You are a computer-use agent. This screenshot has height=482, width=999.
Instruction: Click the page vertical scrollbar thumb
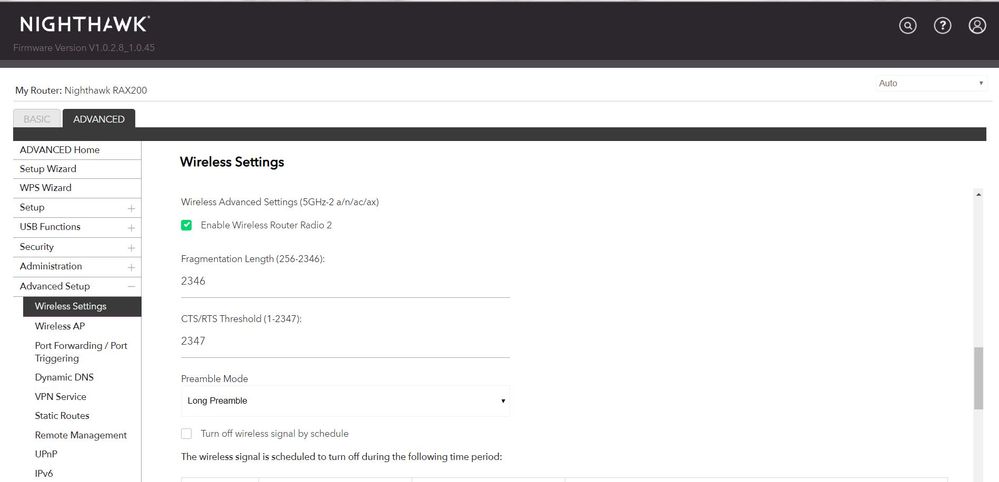[x=978, y=377]
